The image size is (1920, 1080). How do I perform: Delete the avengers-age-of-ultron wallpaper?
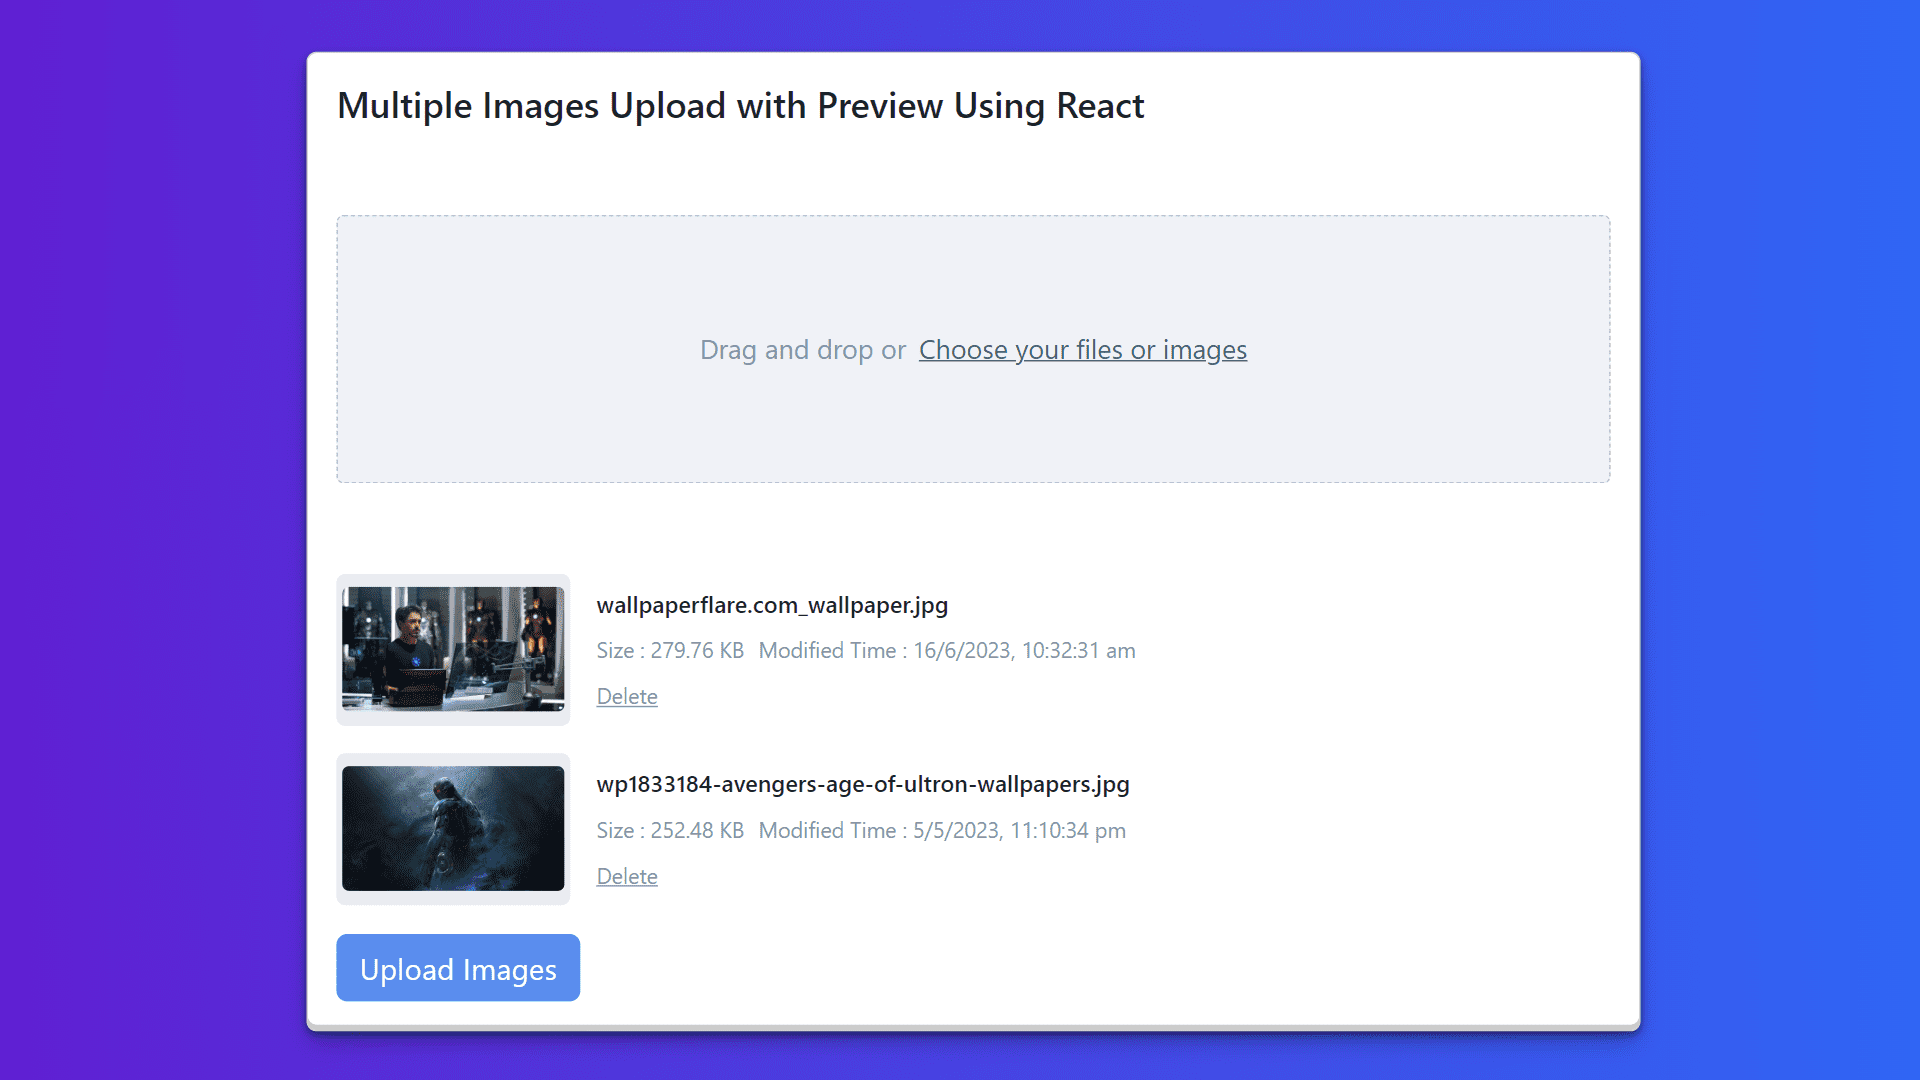click(x=627, y=876)
